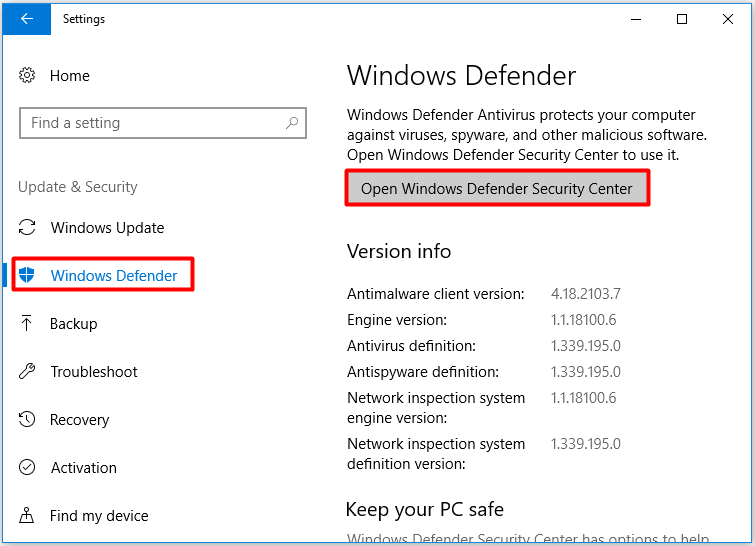Click the 'Network inspection system engine version:' label
Image resolution: width=755 pixels, height=546 pixels.
436,408
